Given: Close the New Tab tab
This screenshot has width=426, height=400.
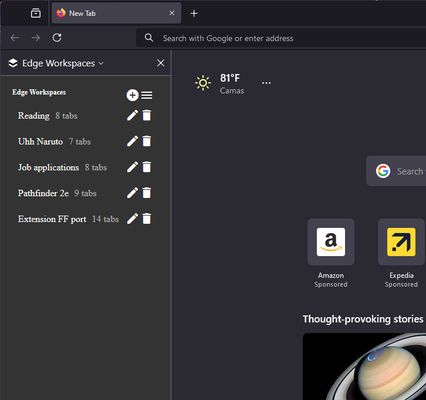Looking at the screenshot, I should [x=172, y=13].
